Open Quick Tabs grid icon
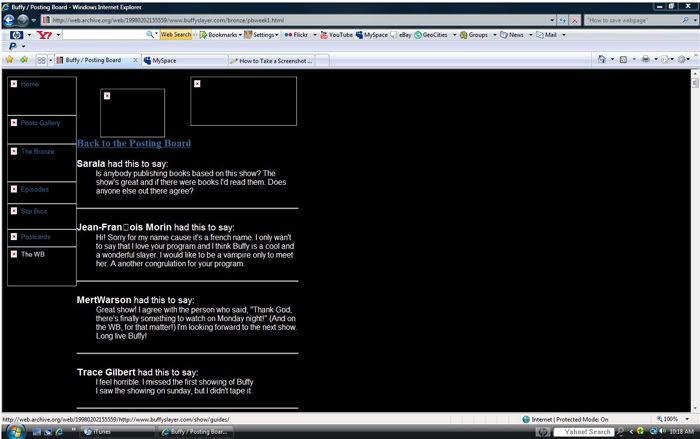 (x=41, y=60)
